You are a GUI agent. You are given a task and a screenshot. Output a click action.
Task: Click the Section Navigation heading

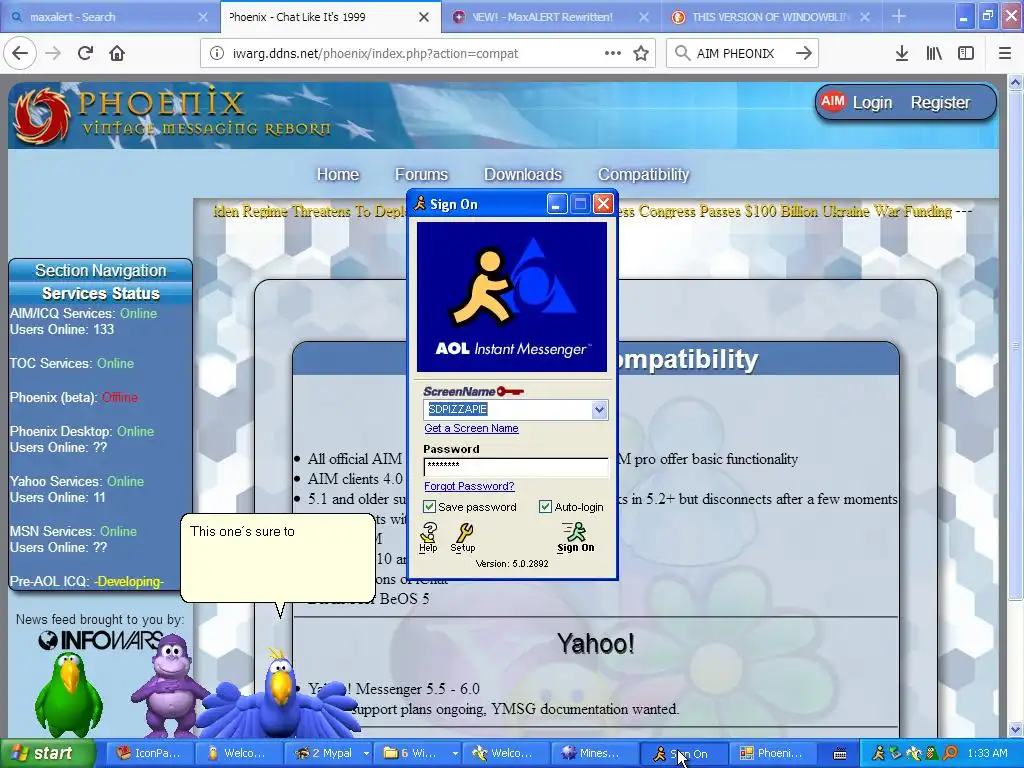point(101,270)
